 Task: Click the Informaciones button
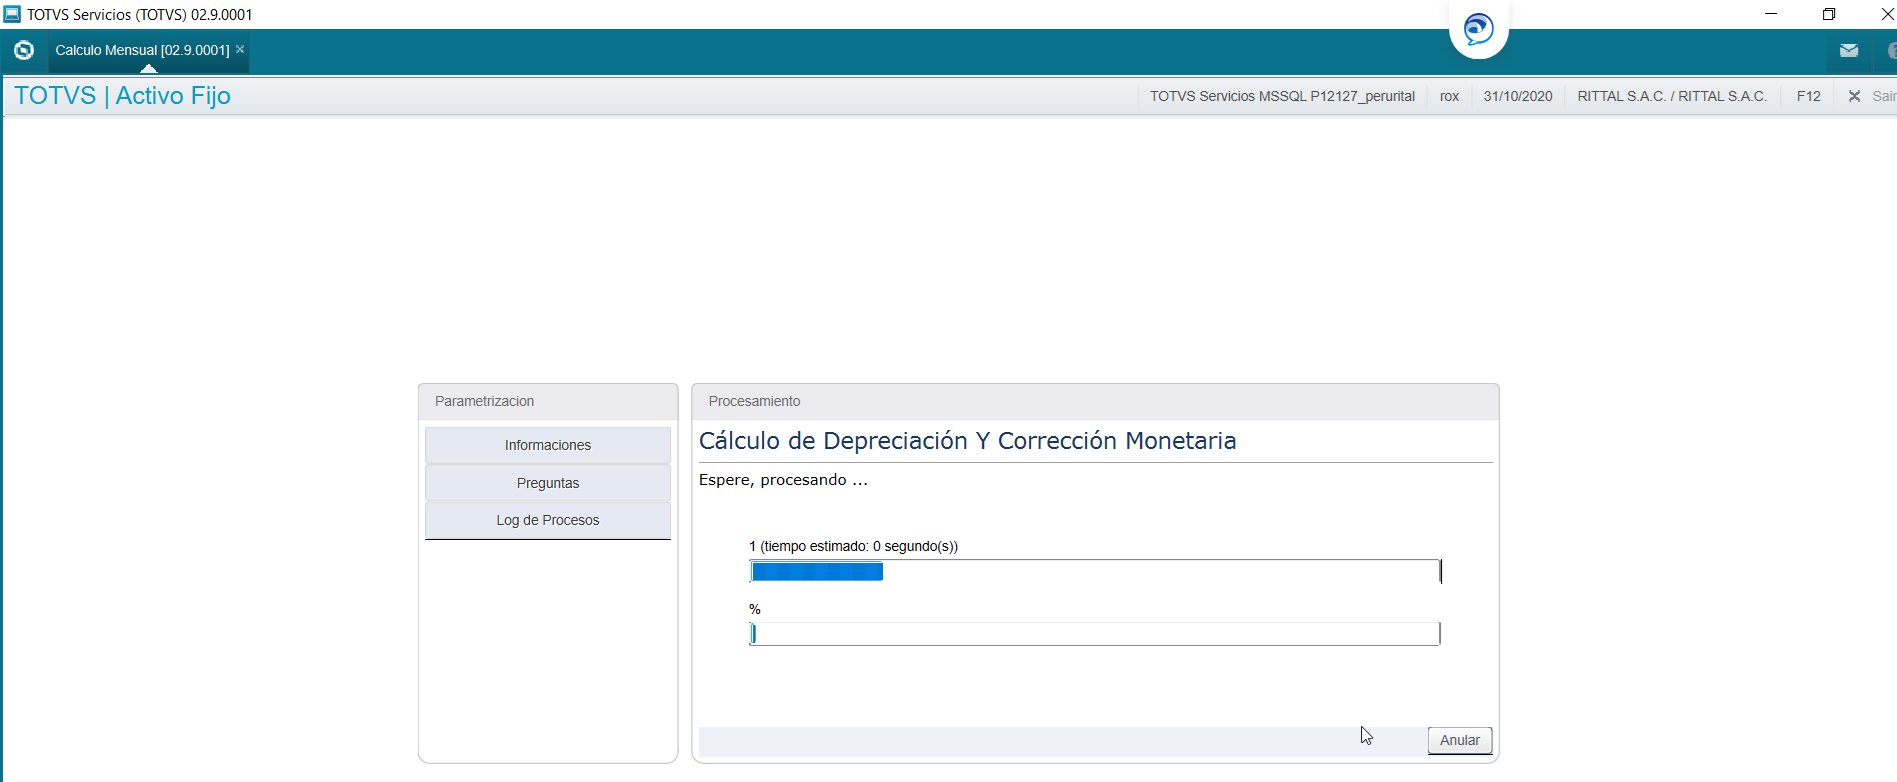click(547, 445)
